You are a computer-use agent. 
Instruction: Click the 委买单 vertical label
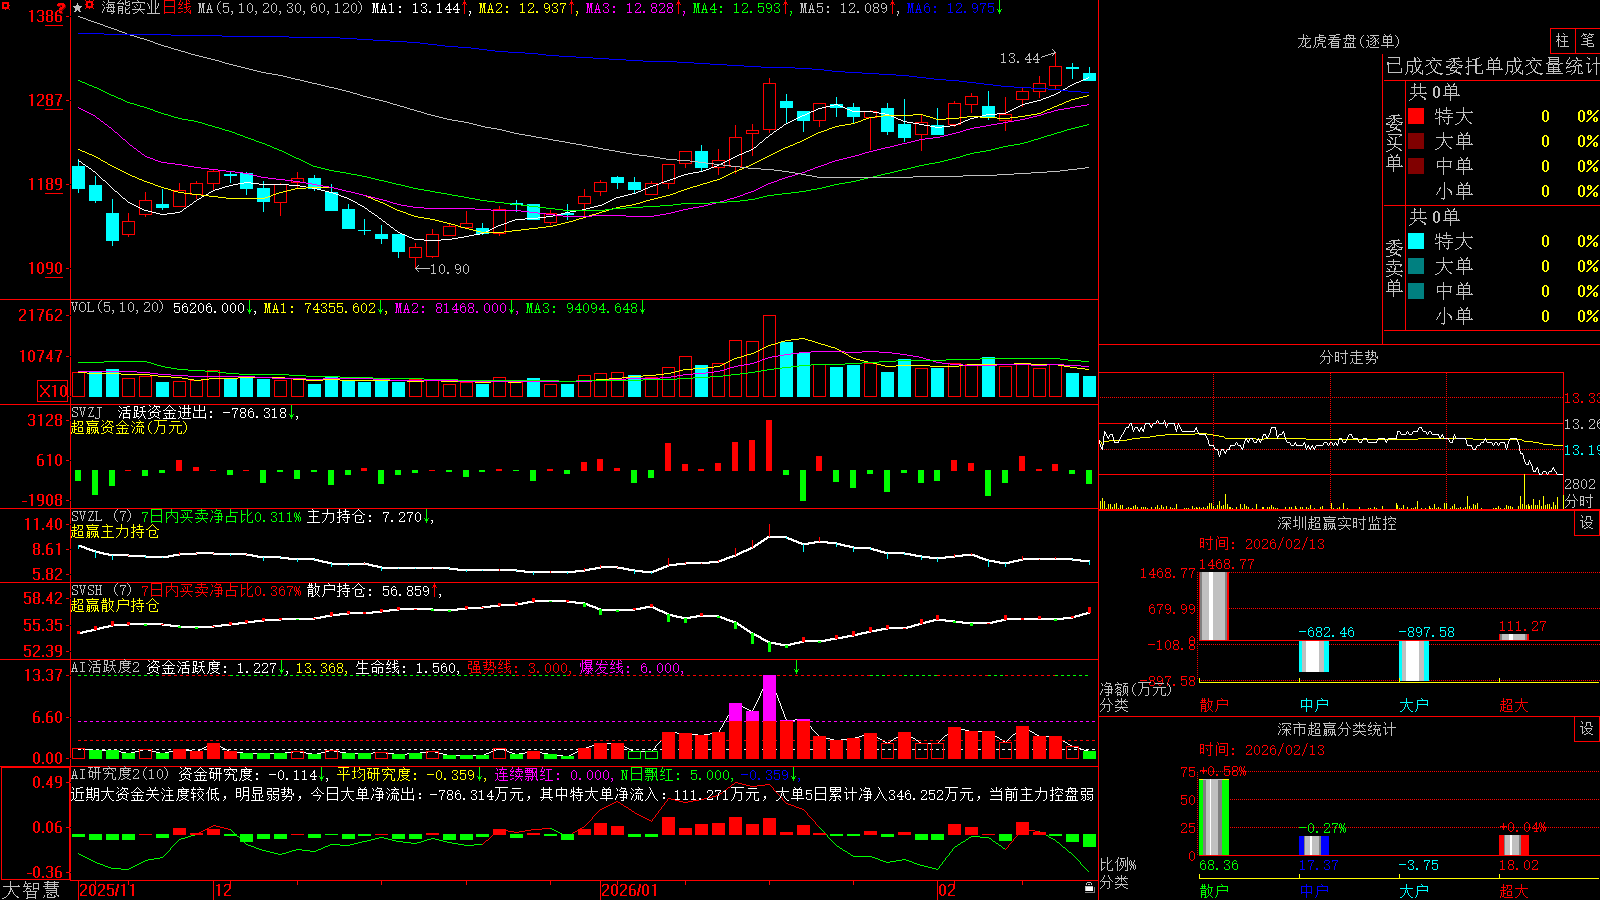[1394, 142]
